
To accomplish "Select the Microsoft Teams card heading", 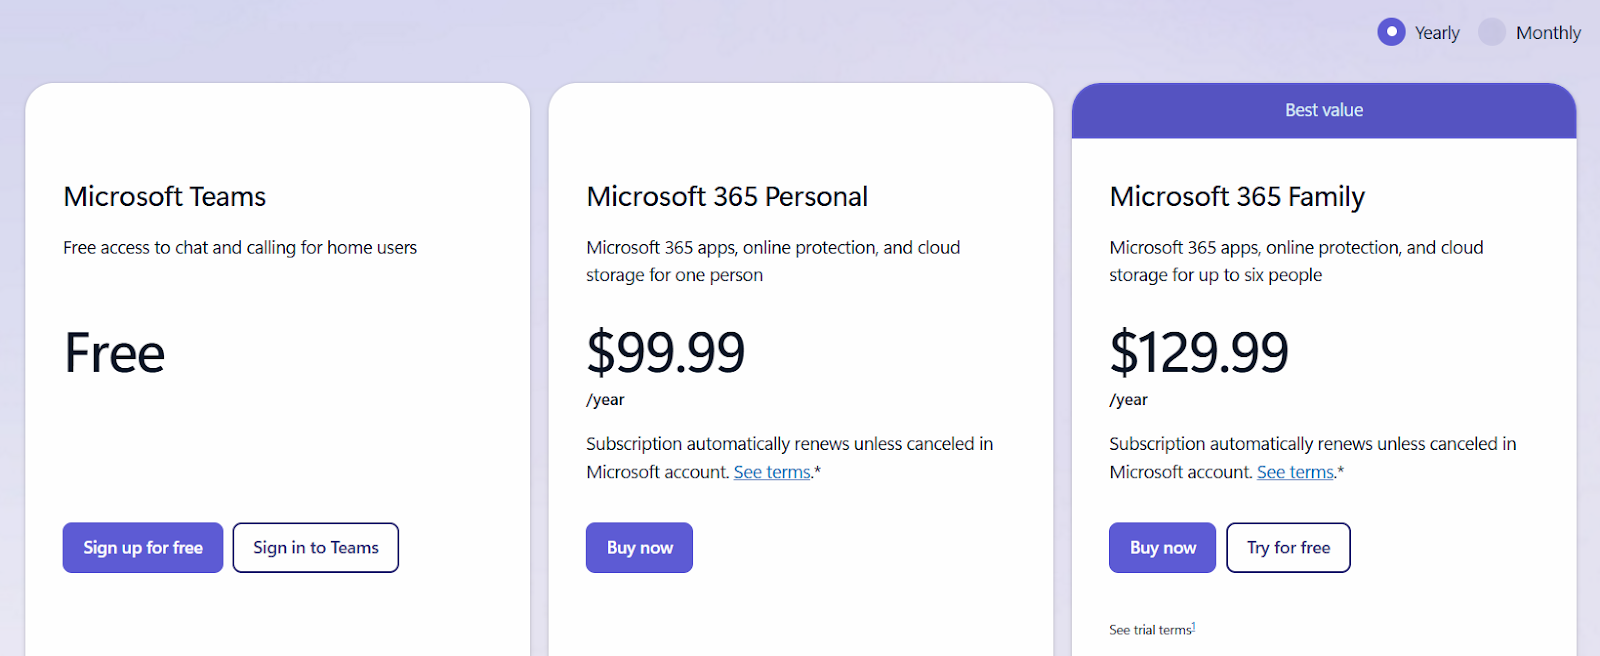I will (x=164, y=196).
